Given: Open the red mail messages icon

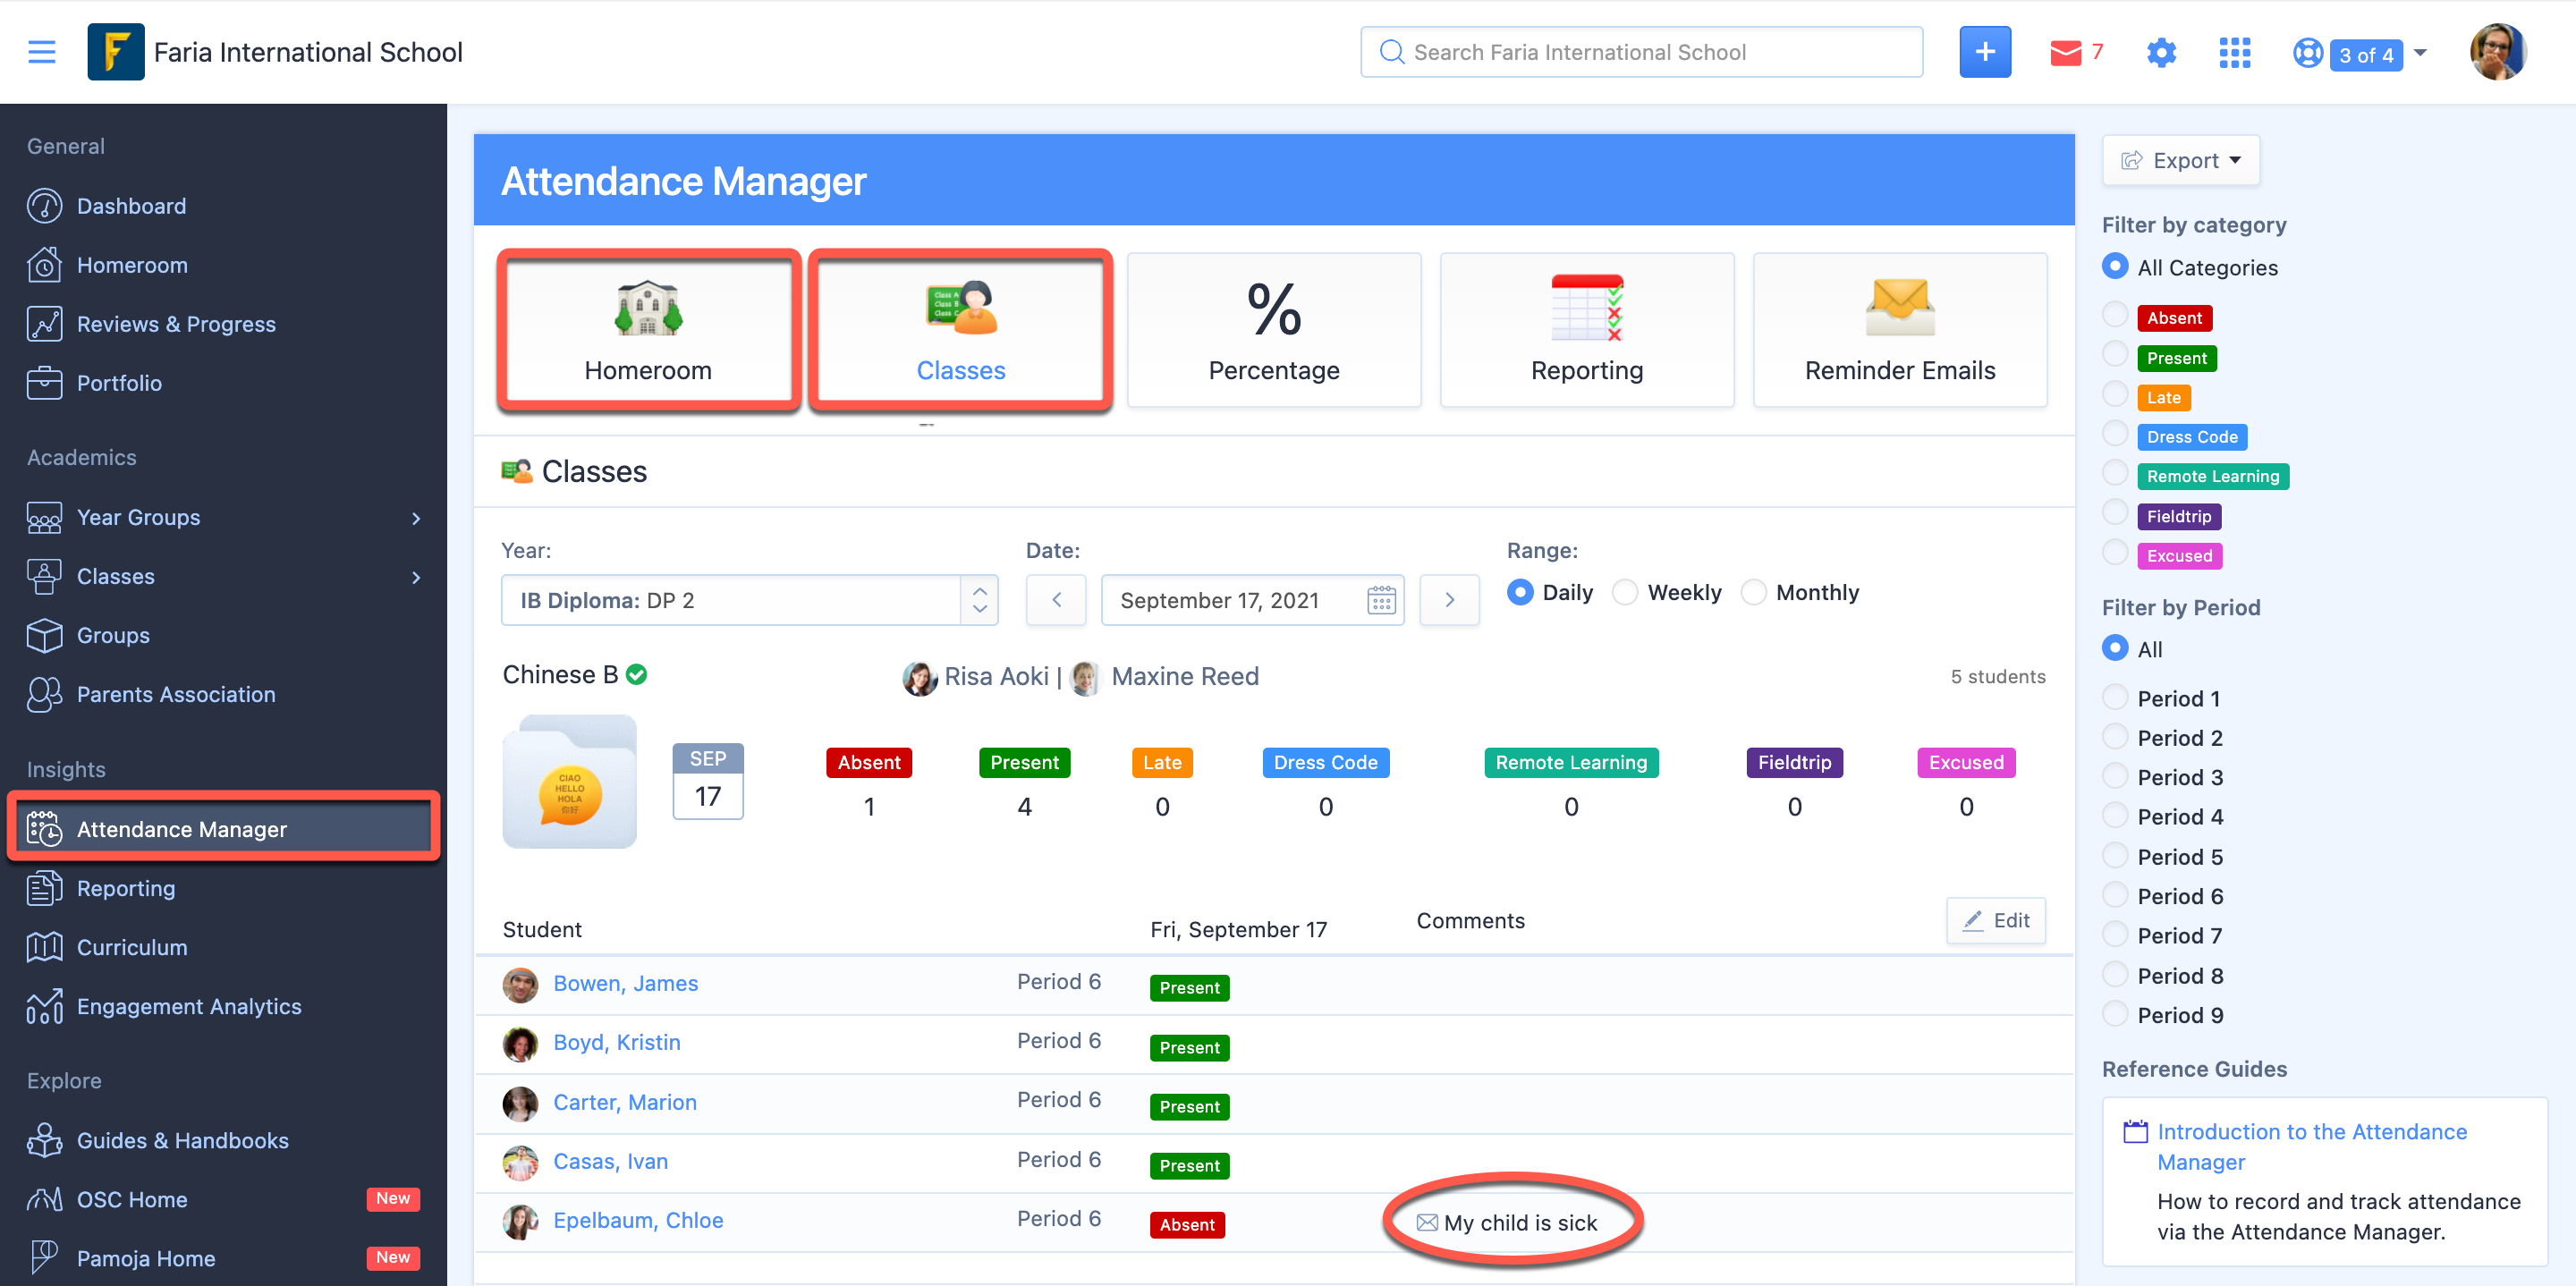Looking at the screenshot, I should pos(2065,52).
